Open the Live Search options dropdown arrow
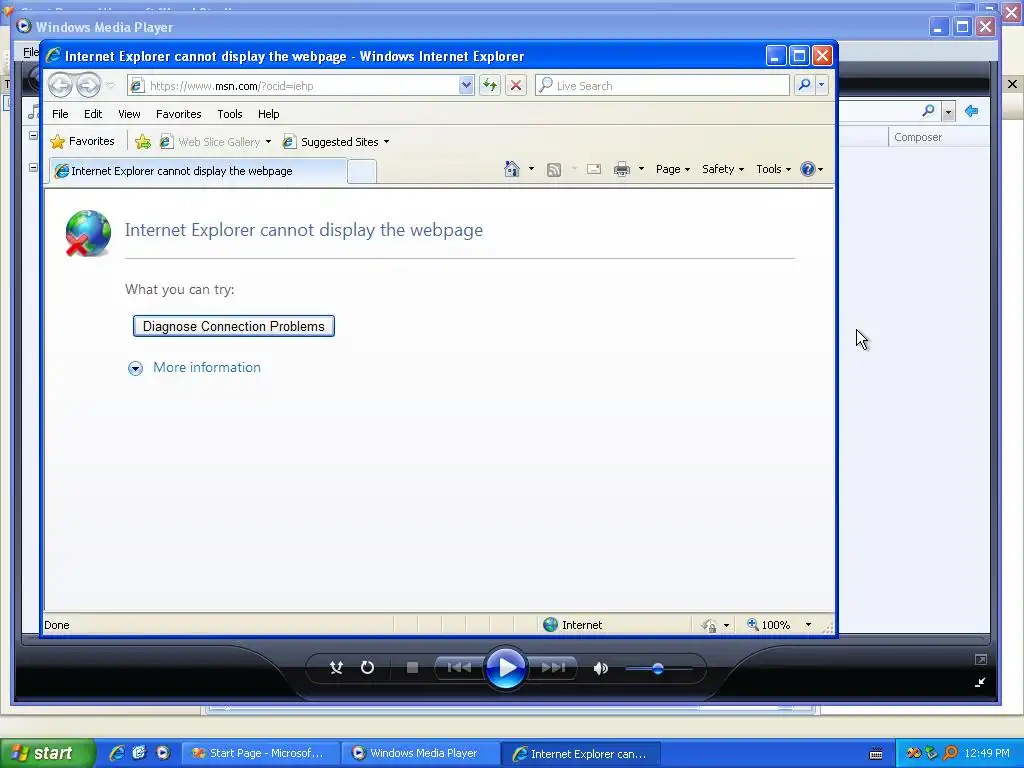Viewport: 1024px width, 768px height. [821, 85]
